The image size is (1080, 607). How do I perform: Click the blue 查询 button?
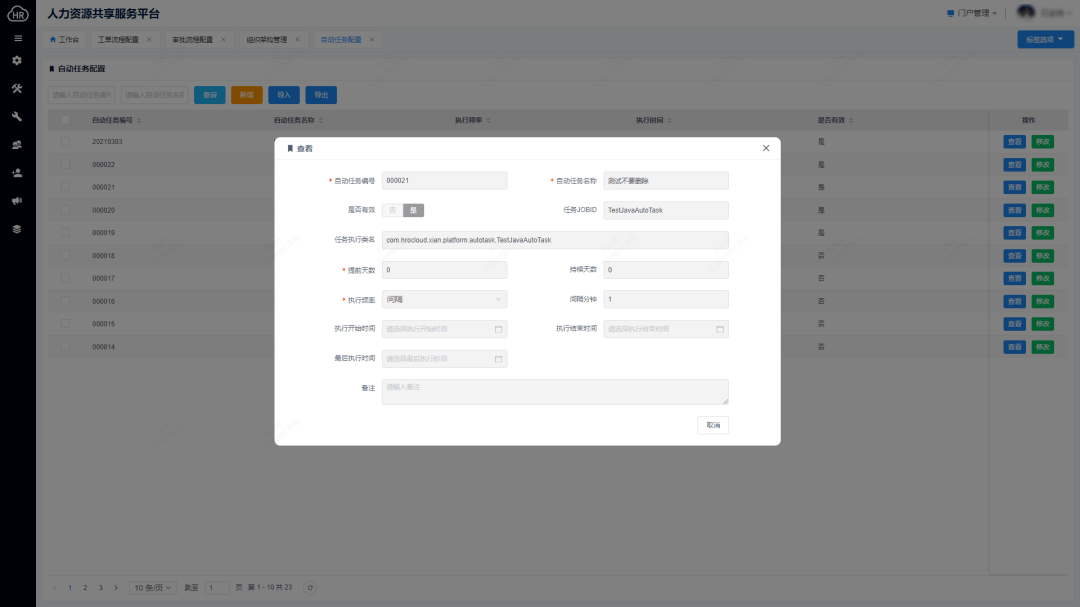210,95
